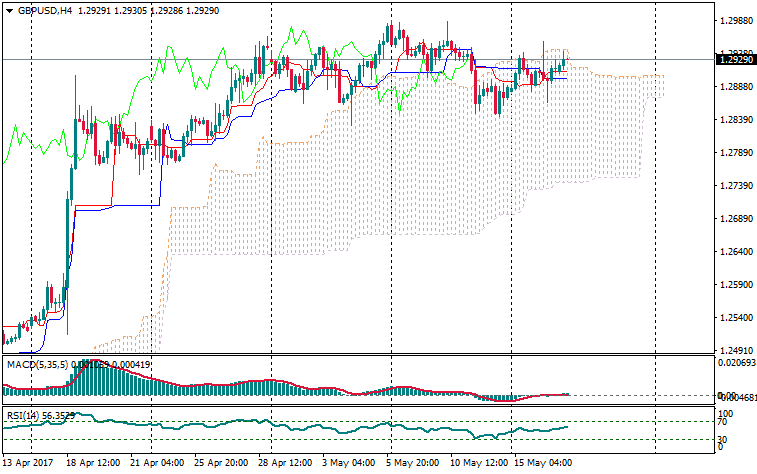This screenshot has height=474, width=757.
Task: Click the high price 1.29305 in header
Action: pos(169,9)
